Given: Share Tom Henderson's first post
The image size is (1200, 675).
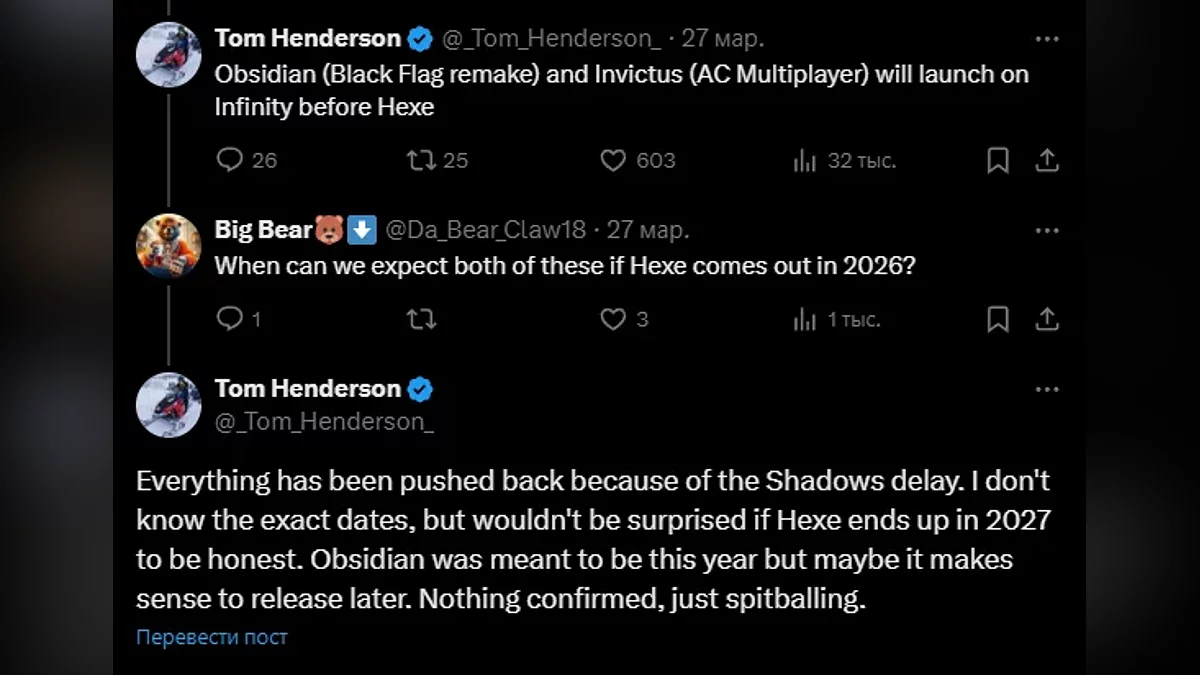Looking at the screenshot, I should pos(1046,160).
